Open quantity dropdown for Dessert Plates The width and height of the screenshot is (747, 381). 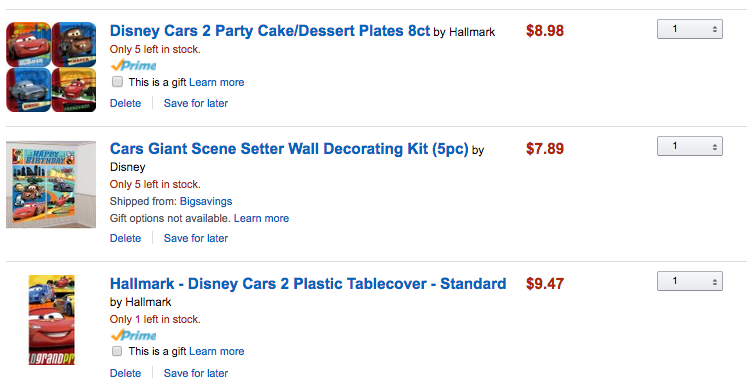(690, 29)
